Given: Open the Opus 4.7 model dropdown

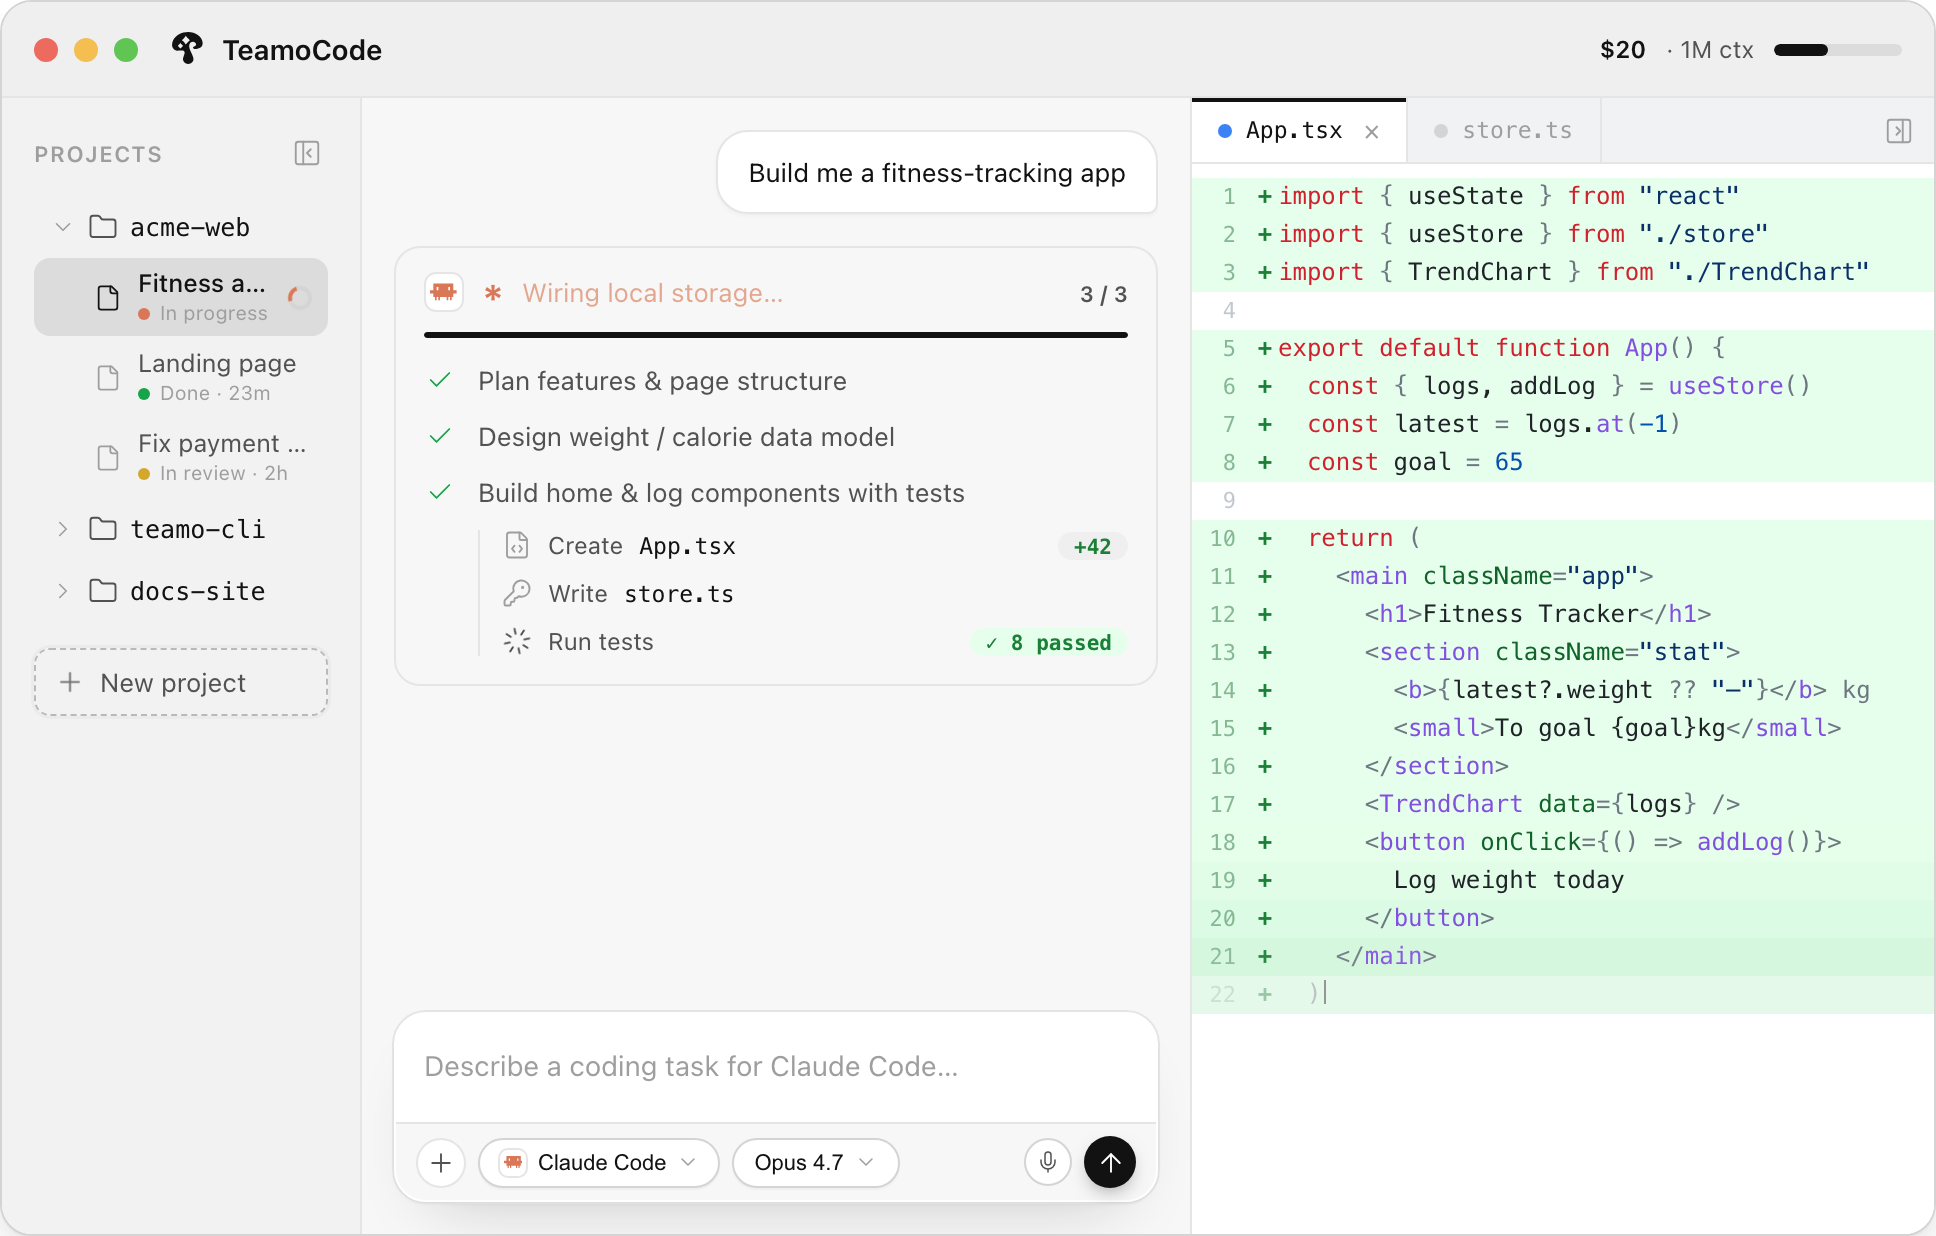Looking at the screenshot, I should coord(816,1163).
